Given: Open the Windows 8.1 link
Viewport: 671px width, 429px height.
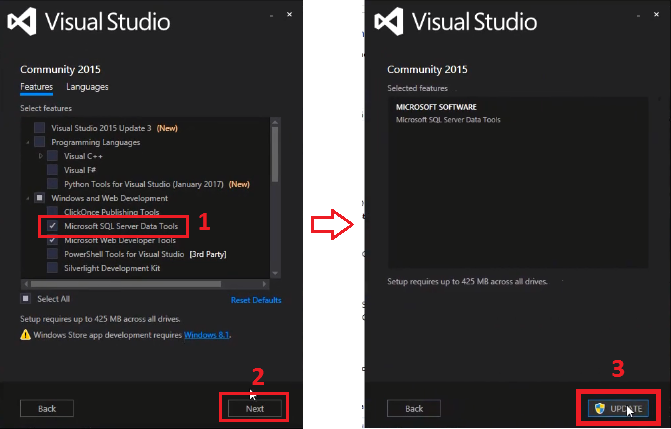Looking at the screenshot, I should point(207,335).
